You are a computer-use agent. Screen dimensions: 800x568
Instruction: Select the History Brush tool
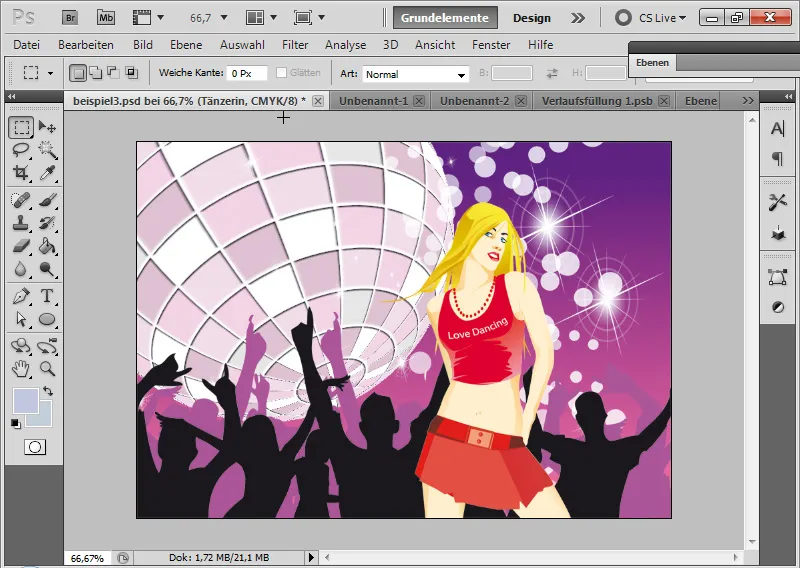[47, 223]
